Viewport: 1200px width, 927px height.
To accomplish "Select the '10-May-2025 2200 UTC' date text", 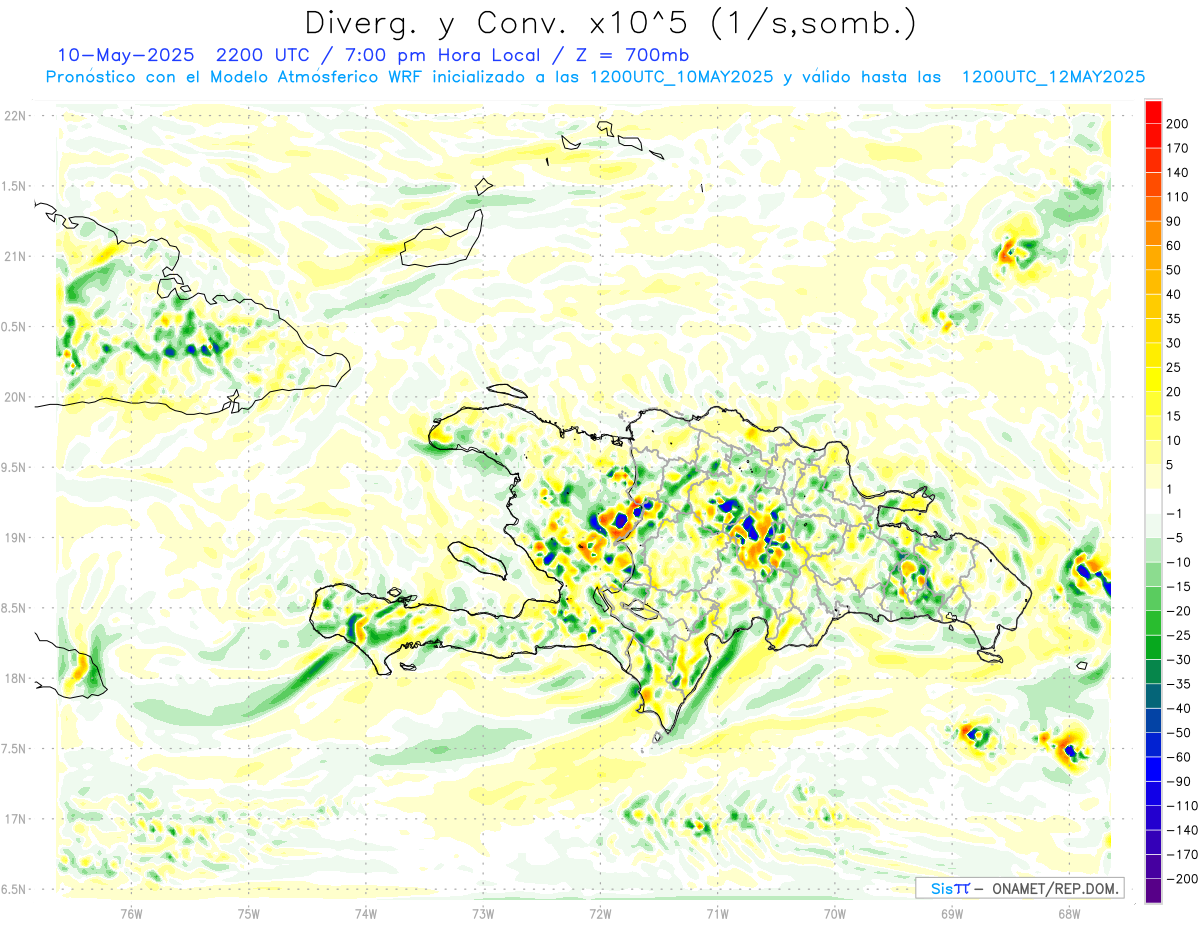I will point(186,55).
